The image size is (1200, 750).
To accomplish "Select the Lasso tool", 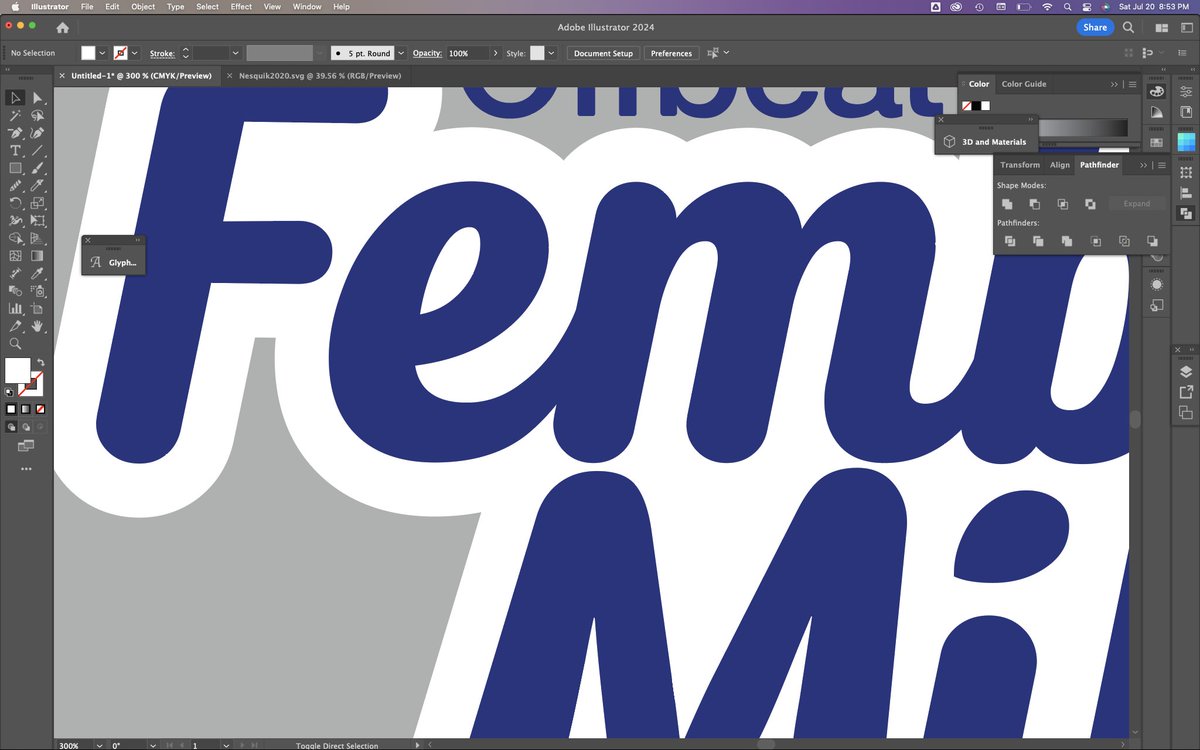I will pyautogui.click(x=37, y=115).
